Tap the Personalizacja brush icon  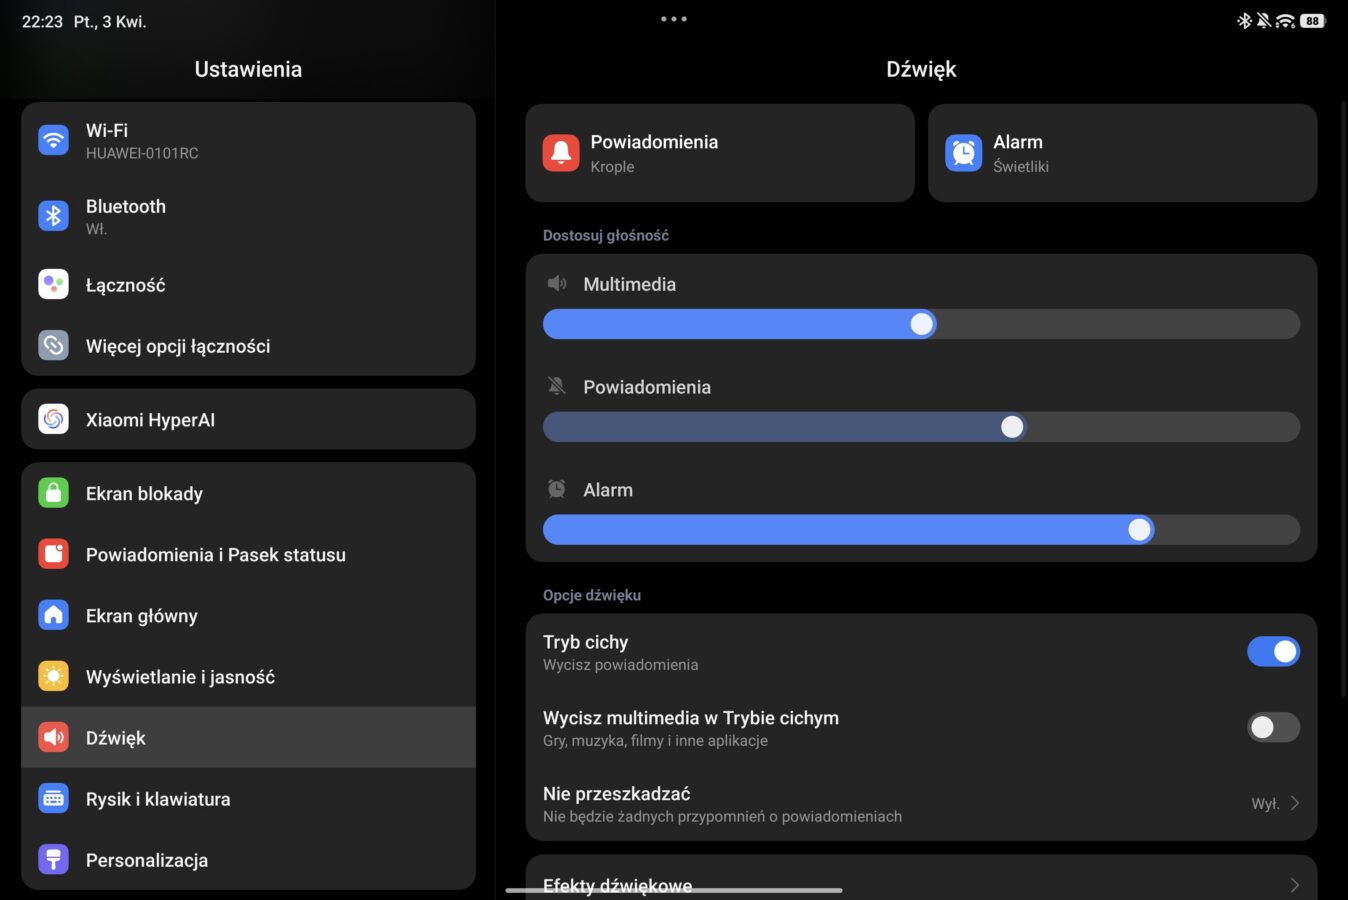pyautogui.click(x=53, y=860)
